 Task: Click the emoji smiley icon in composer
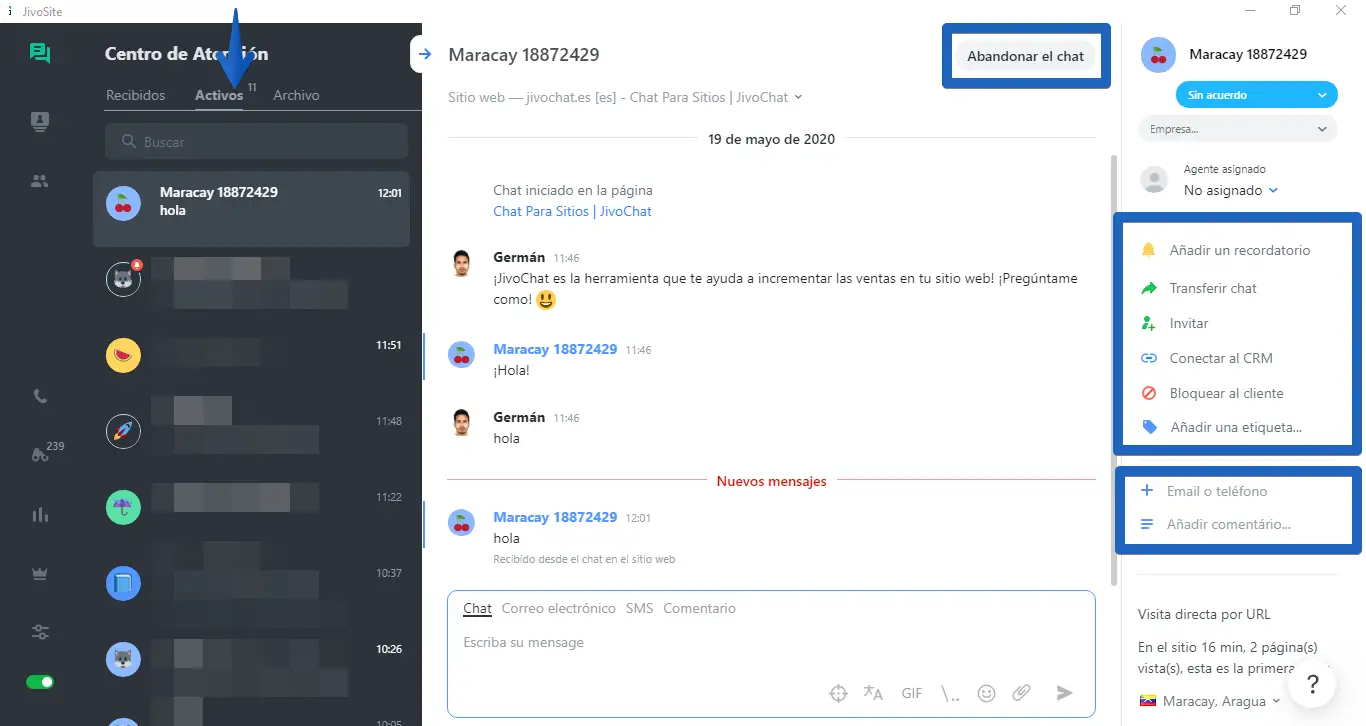(x=986, y=693)
